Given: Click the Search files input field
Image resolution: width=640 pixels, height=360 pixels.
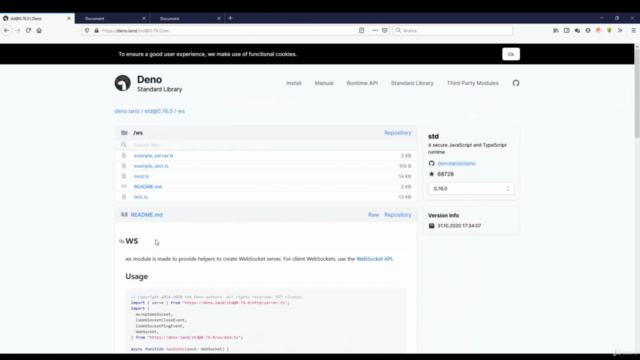Looking at the screenshot, I should pyautogui.click(x=265, y=145).
